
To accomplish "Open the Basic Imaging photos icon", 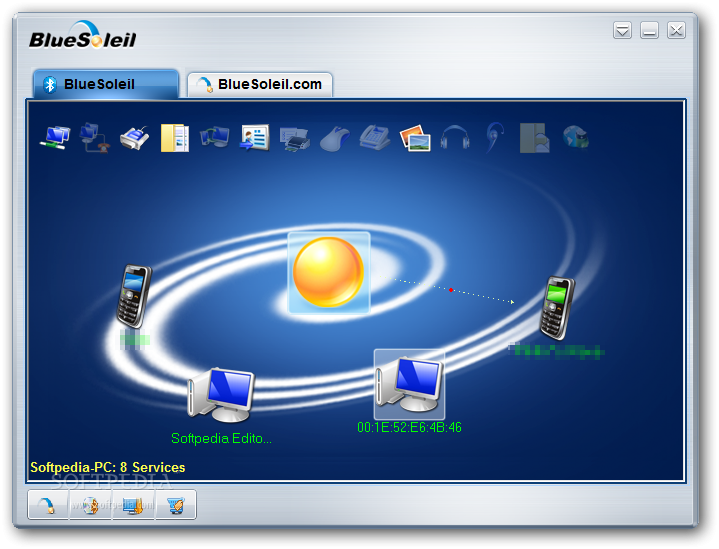I will coord(415,138).
